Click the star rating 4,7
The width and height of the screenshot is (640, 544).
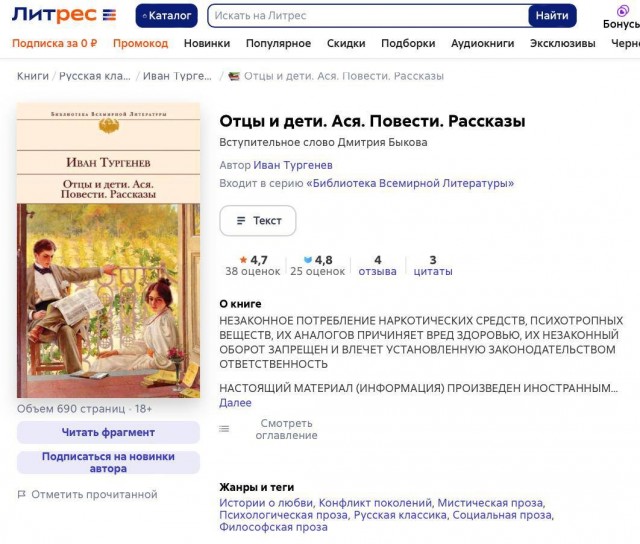tap(253, 260)
